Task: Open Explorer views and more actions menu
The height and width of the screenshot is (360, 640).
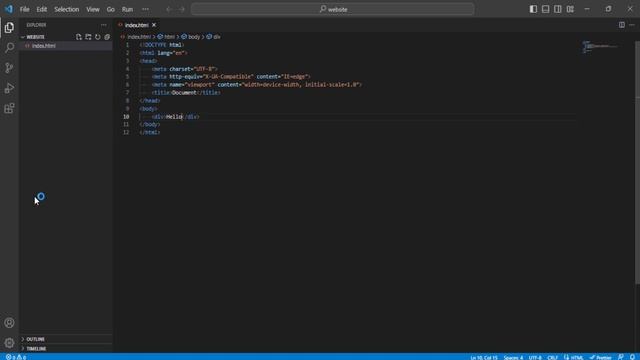Action: click(104, 25)
